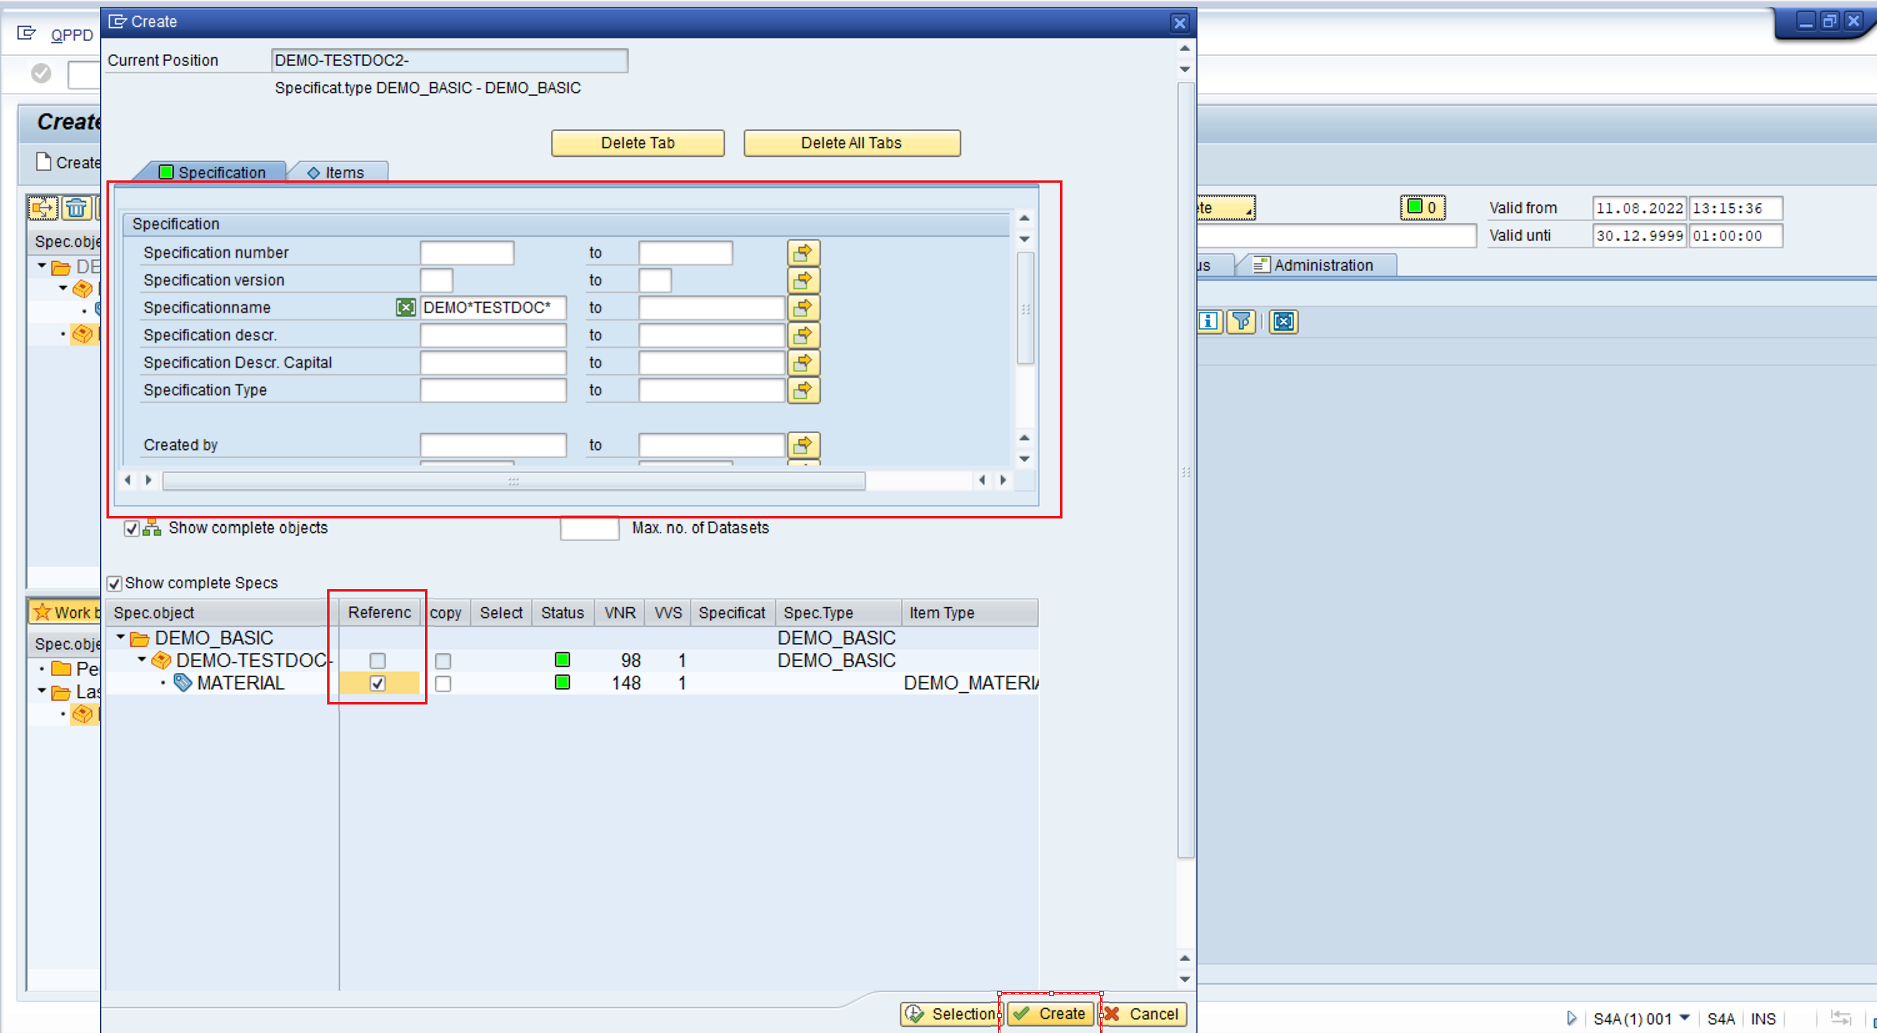The width and height of the screenshot is (1877, 1033).
Task: Click the Max. no. of Datasets field
Action: (x=589, y=528)
